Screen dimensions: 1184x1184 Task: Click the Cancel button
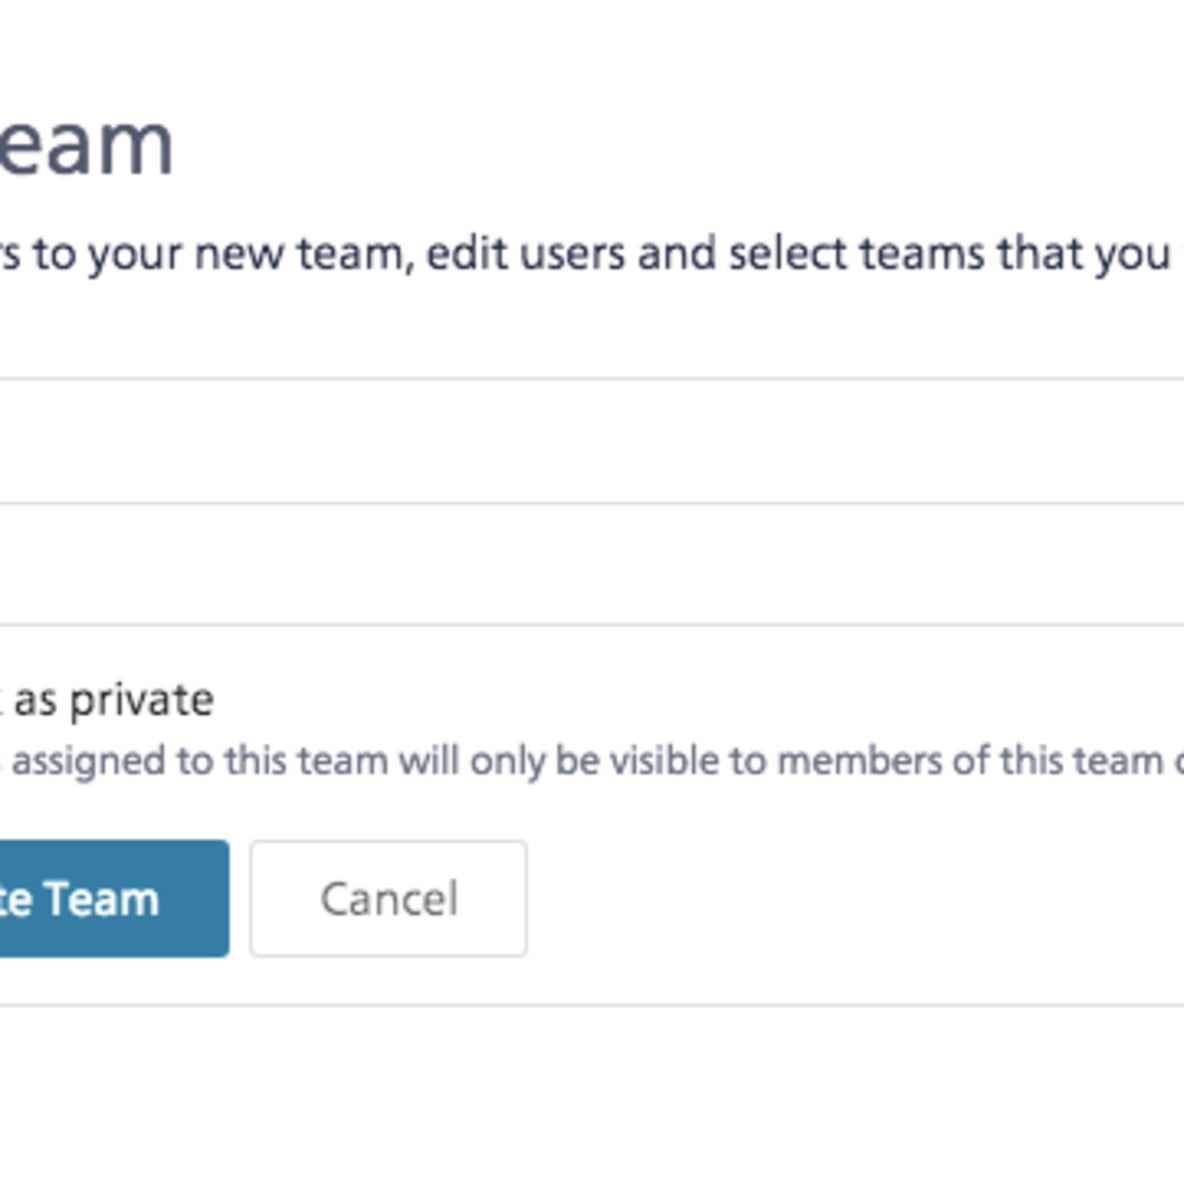[x=388, y=899]
